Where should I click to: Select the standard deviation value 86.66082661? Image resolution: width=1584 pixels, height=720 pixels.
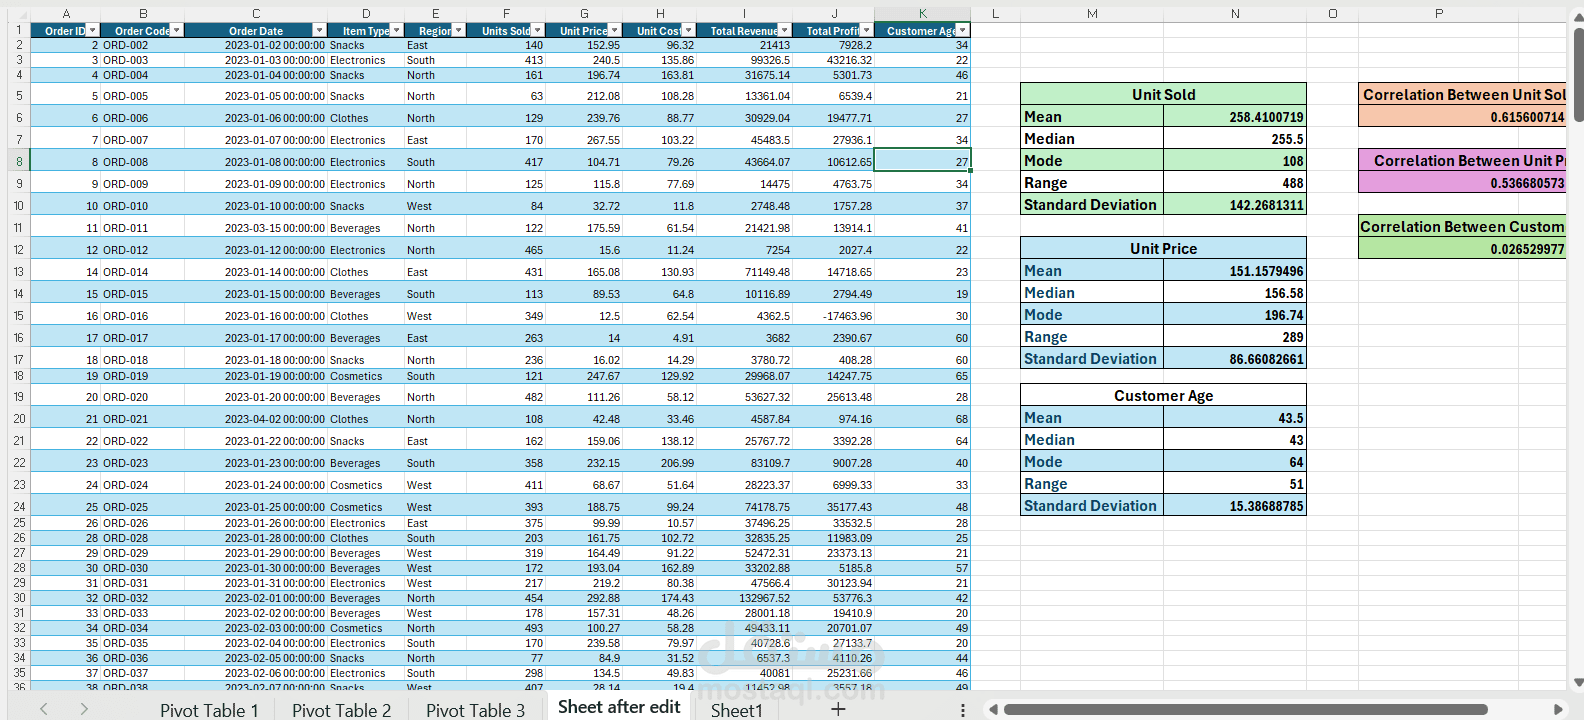(1235, 359)
